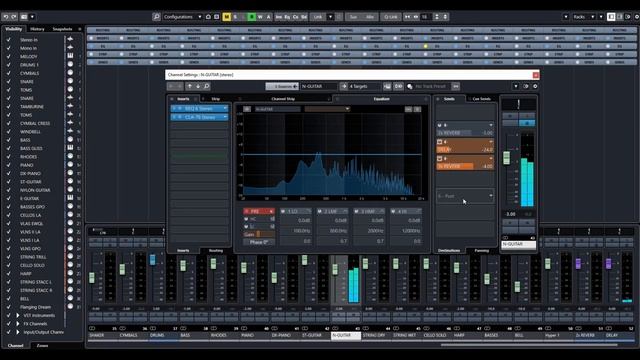This screenshot has height=360, width=640.
Task: Uncheck visibility for Stereo In
Action: point(9,40)
